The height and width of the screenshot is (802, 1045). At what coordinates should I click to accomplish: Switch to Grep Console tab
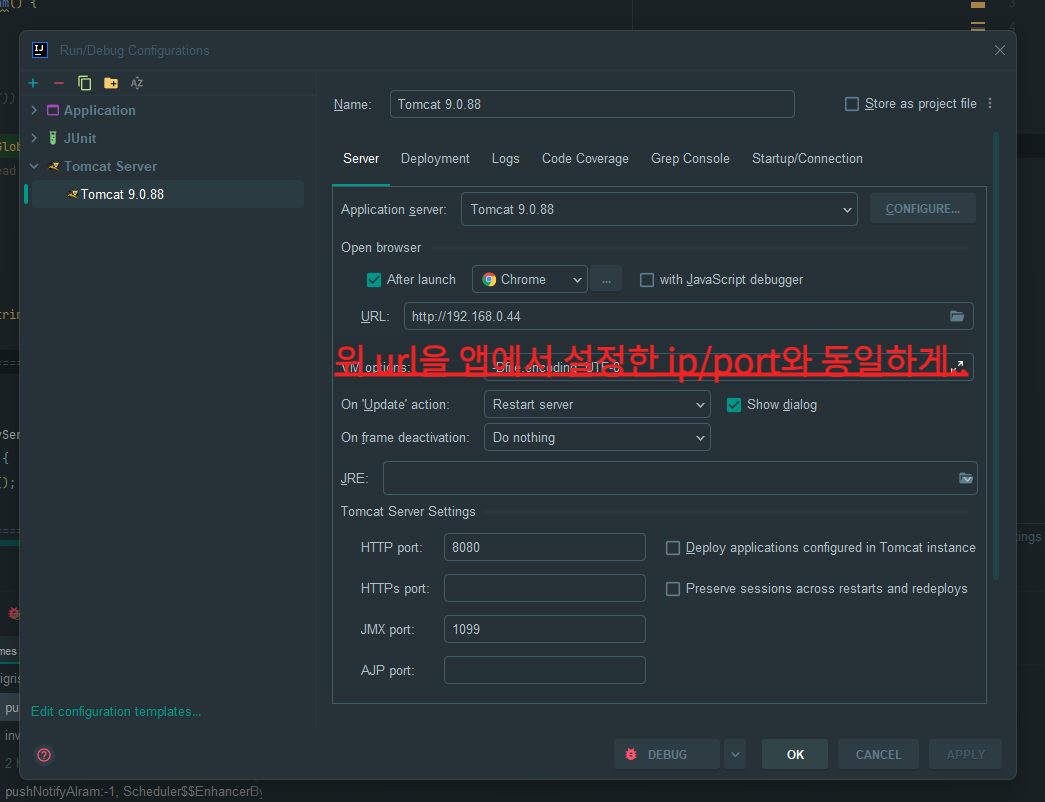pyautogui.click(x=690, y=159)
